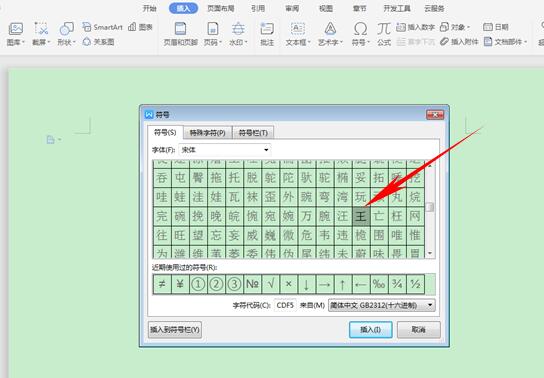Expand the 页码 dropdown arrow
The width and height of the screenshot is (544, 378).
(x=220, y=42)
